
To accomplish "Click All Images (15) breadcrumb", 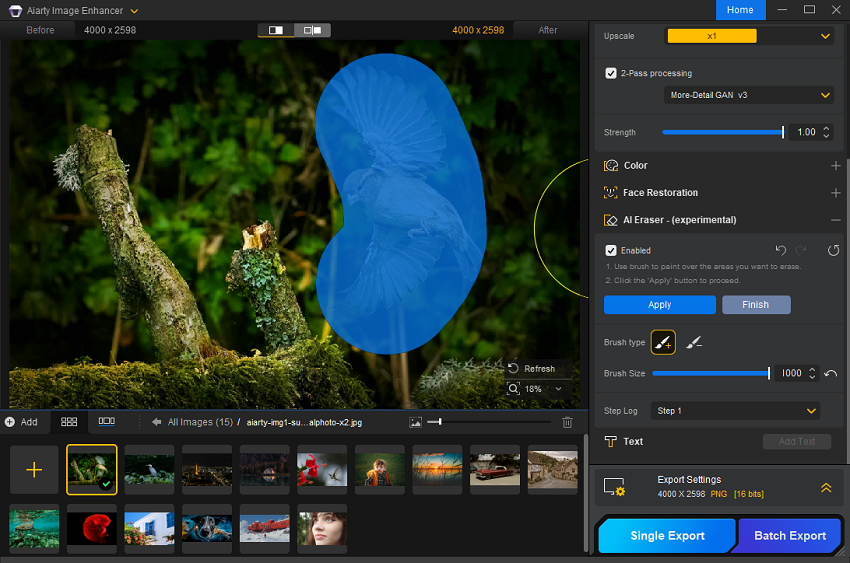I will click(200, 422).
